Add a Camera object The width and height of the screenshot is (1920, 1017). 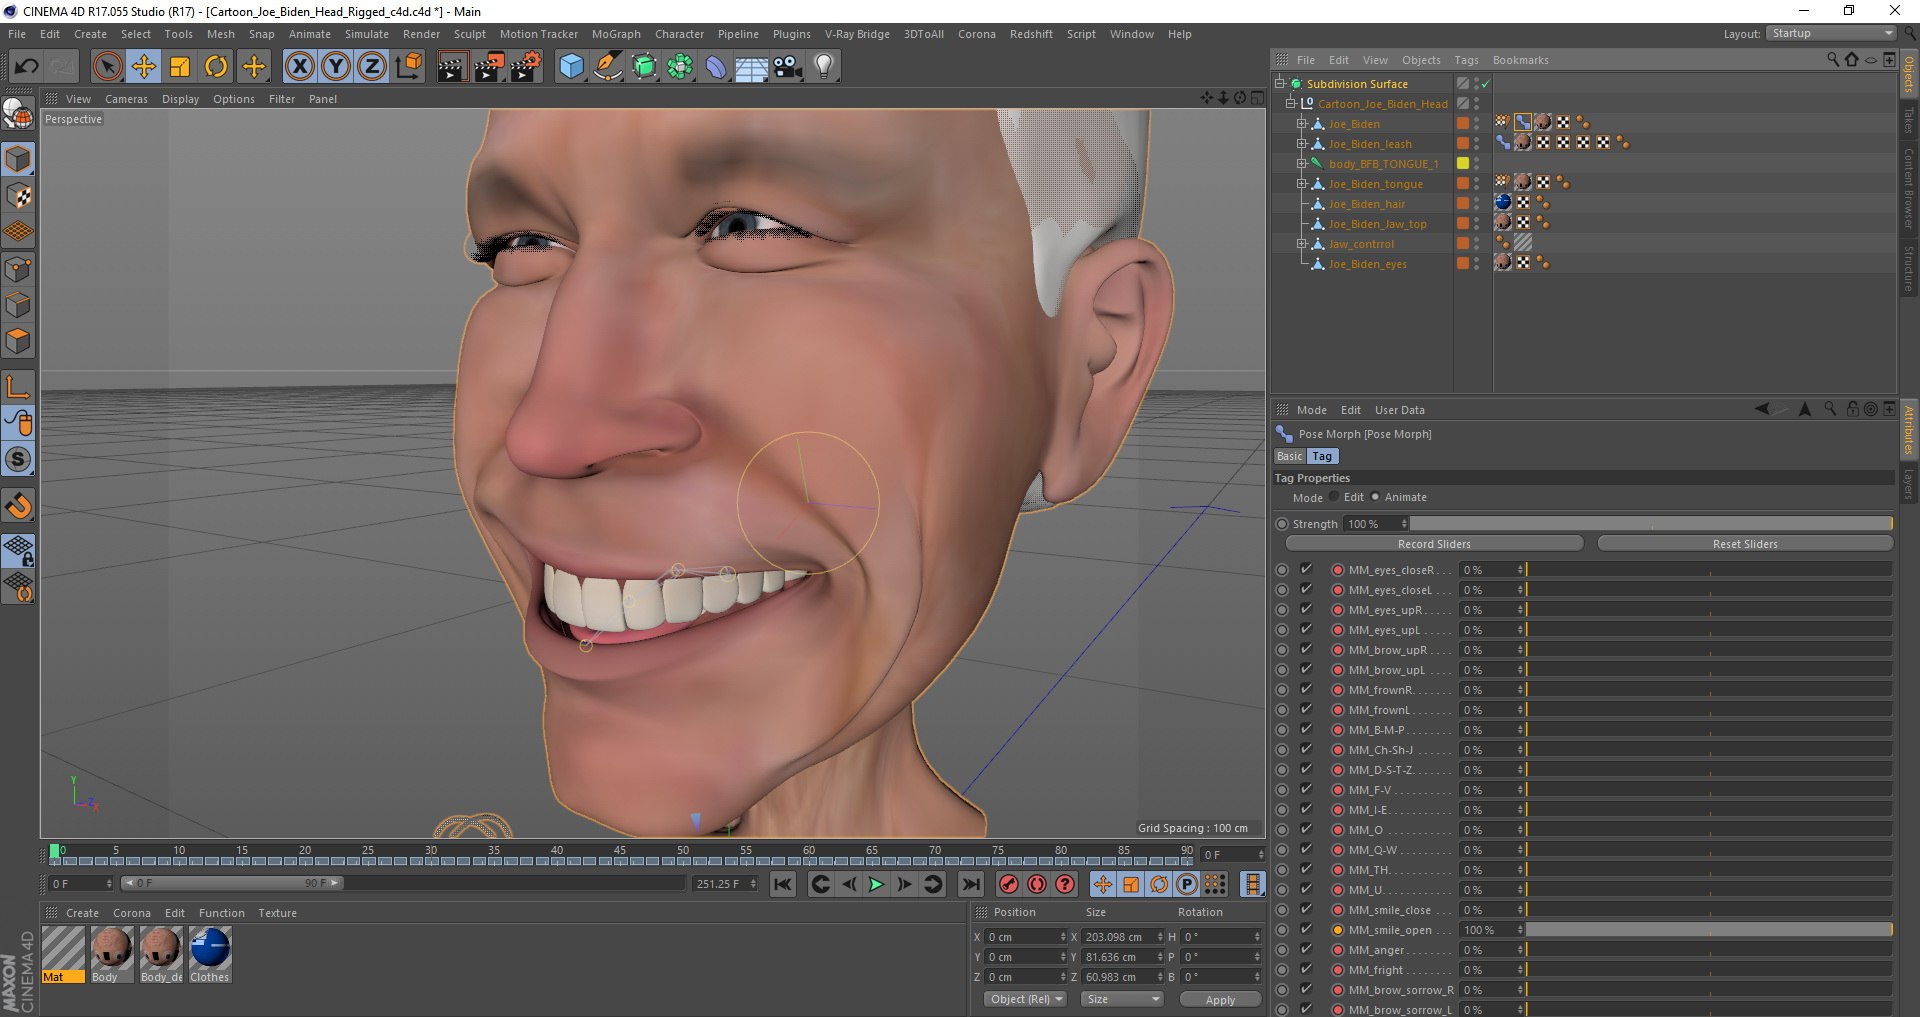[788, 67]
